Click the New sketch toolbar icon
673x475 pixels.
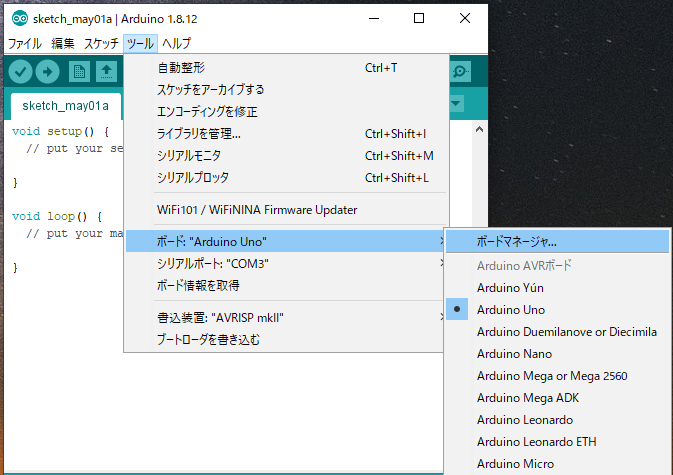[x=79, y=72]
